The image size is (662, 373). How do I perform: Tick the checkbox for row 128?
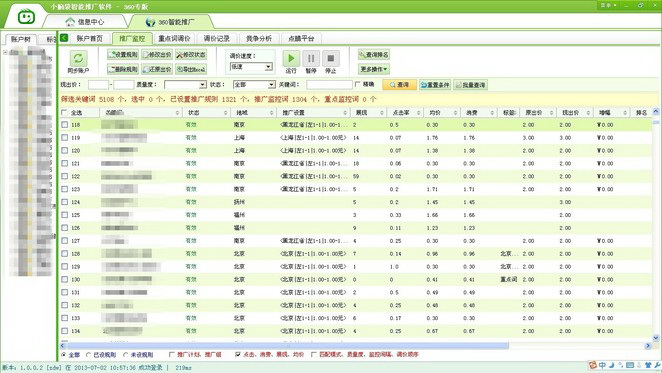coord(65,253)
